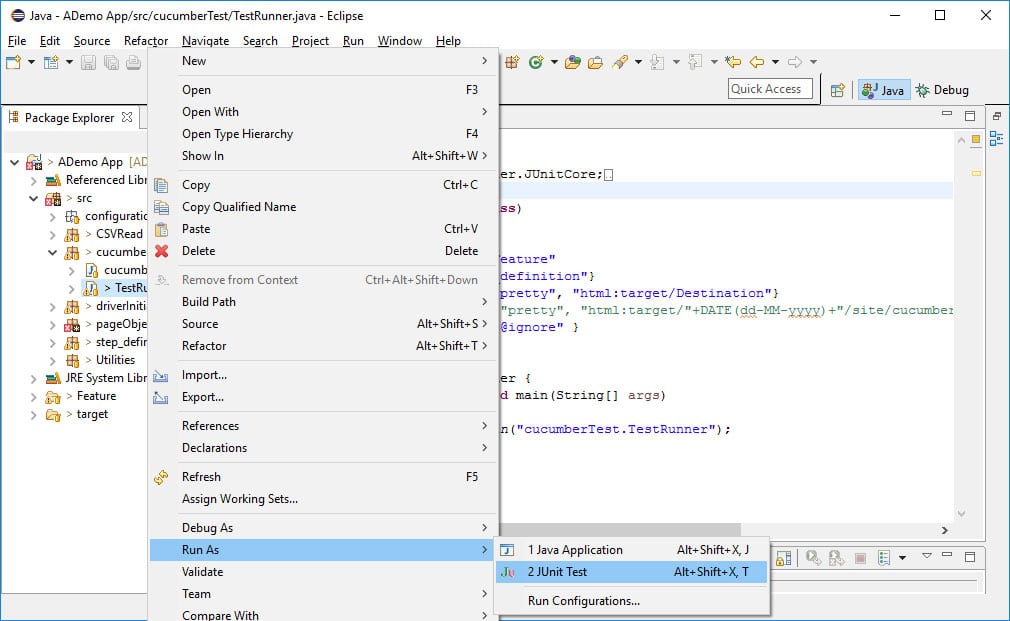Image resolution: width=1010 pixels, height=621 pixels.
Task: Switch to the Java perspective
Action: (884, 90)
